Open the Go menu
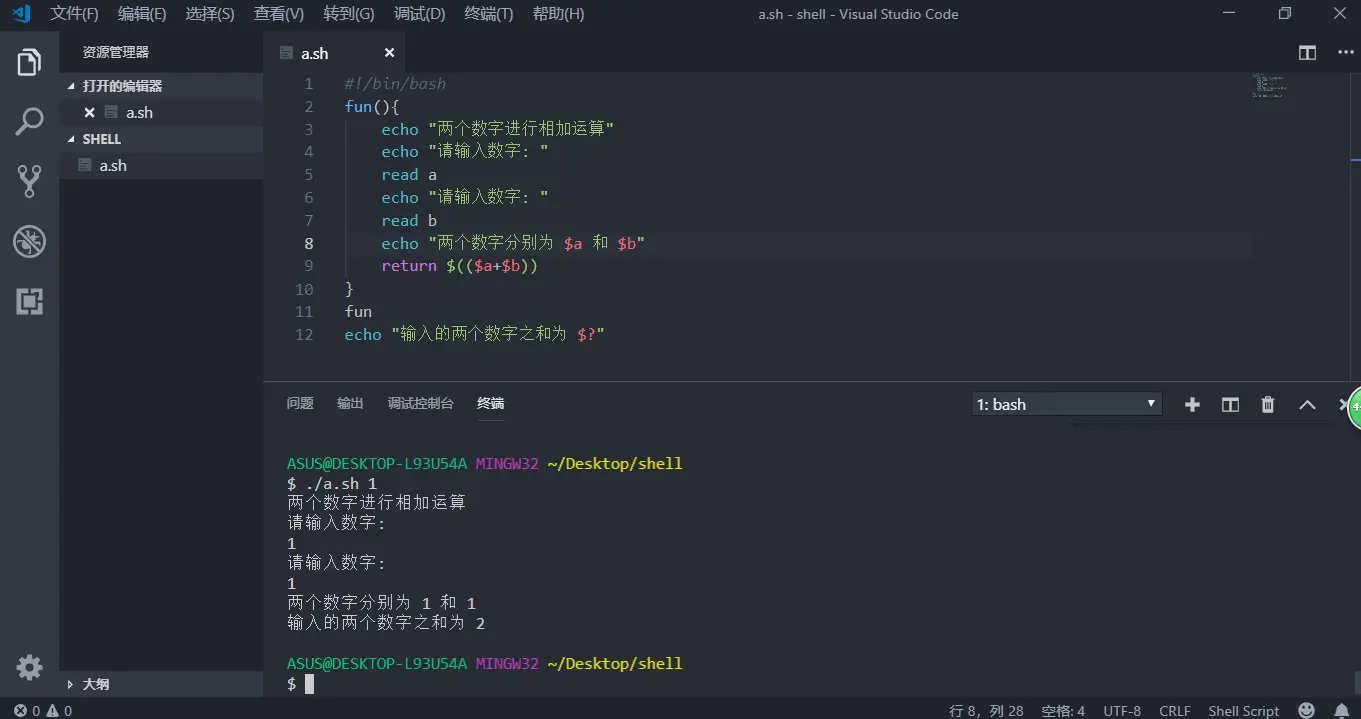Viewport: 1361px width, 719px height. 349,14
